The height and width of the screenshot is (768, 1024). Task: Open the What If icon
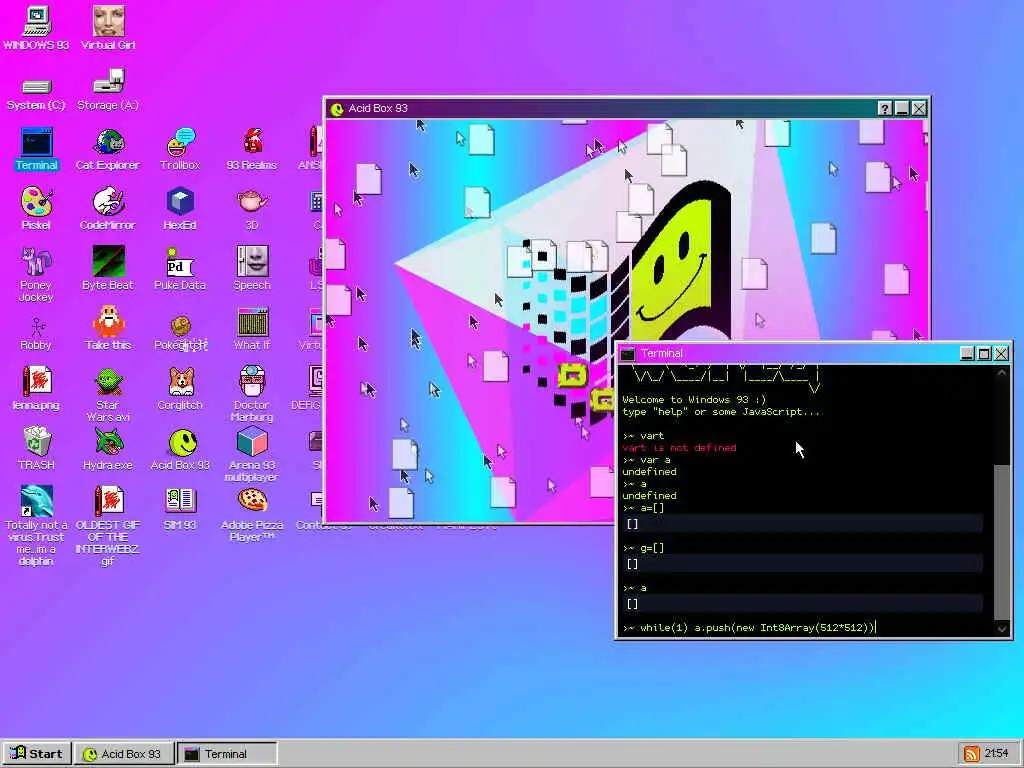click(252, 328)
